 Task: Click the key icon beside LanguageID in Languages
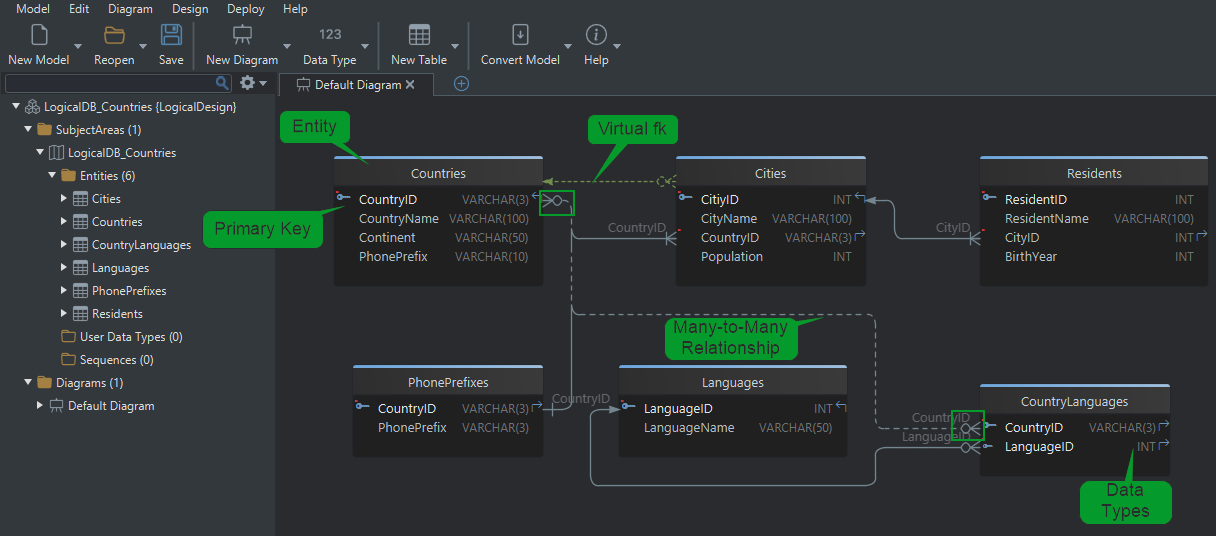tap(628, 406)
